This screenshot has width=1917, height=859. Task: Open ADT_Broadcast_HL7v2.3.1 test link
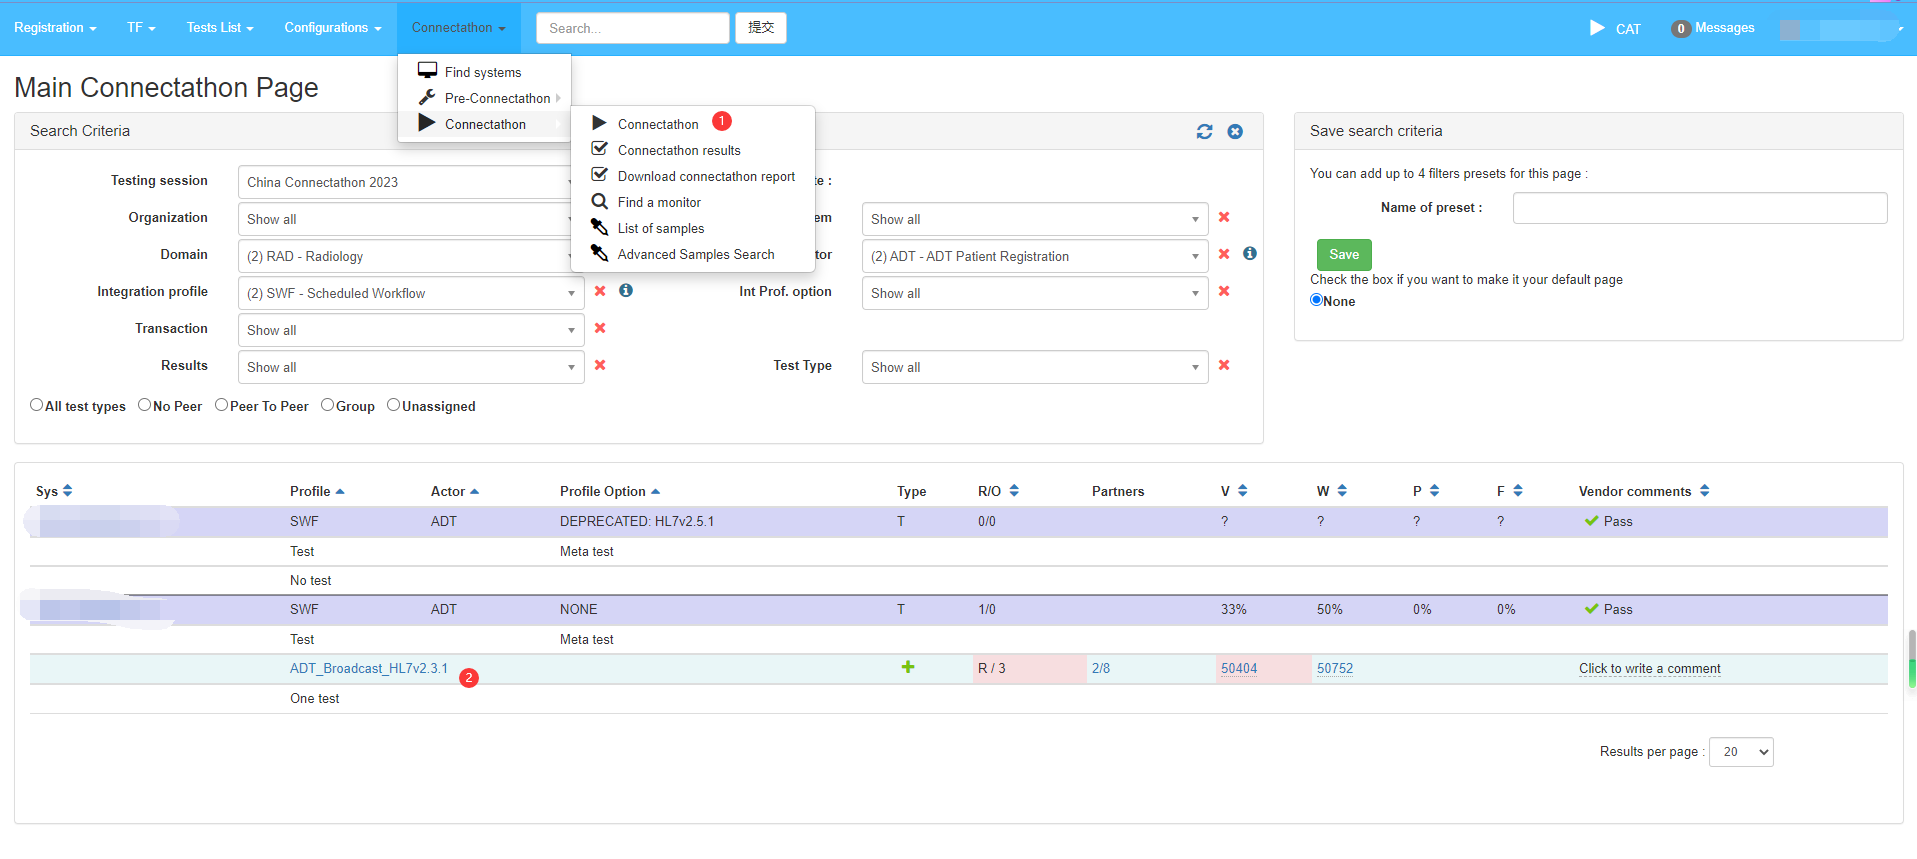pos(369,668)
